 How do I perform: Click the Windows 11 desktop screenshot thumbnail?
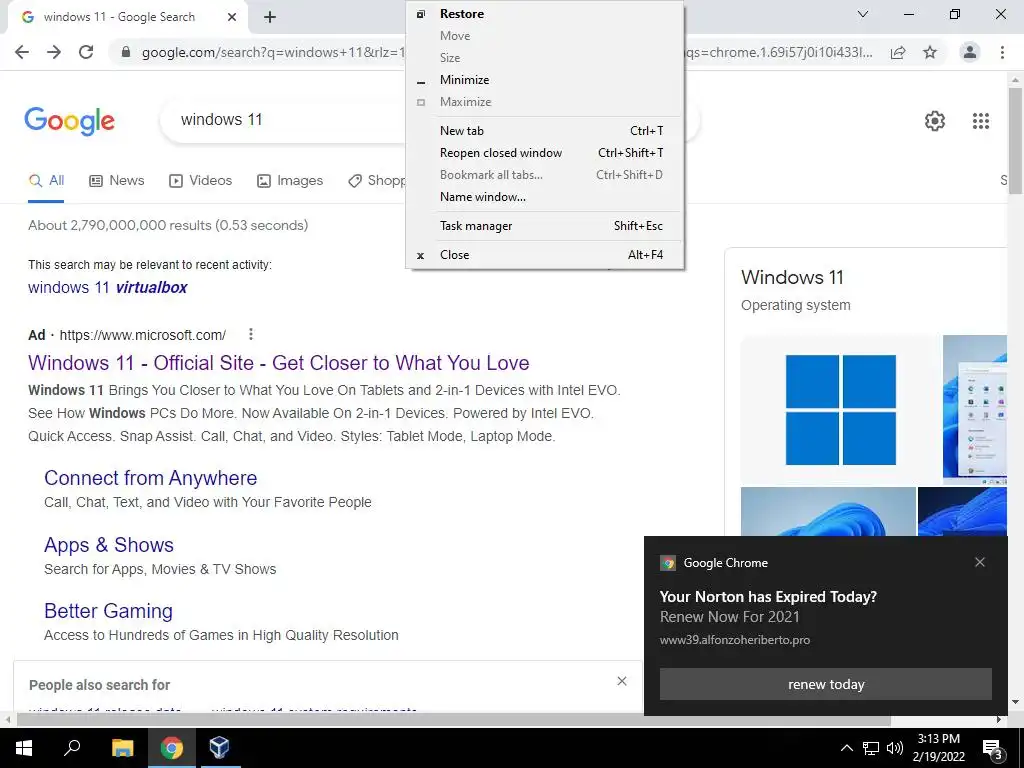coord(975,410)
